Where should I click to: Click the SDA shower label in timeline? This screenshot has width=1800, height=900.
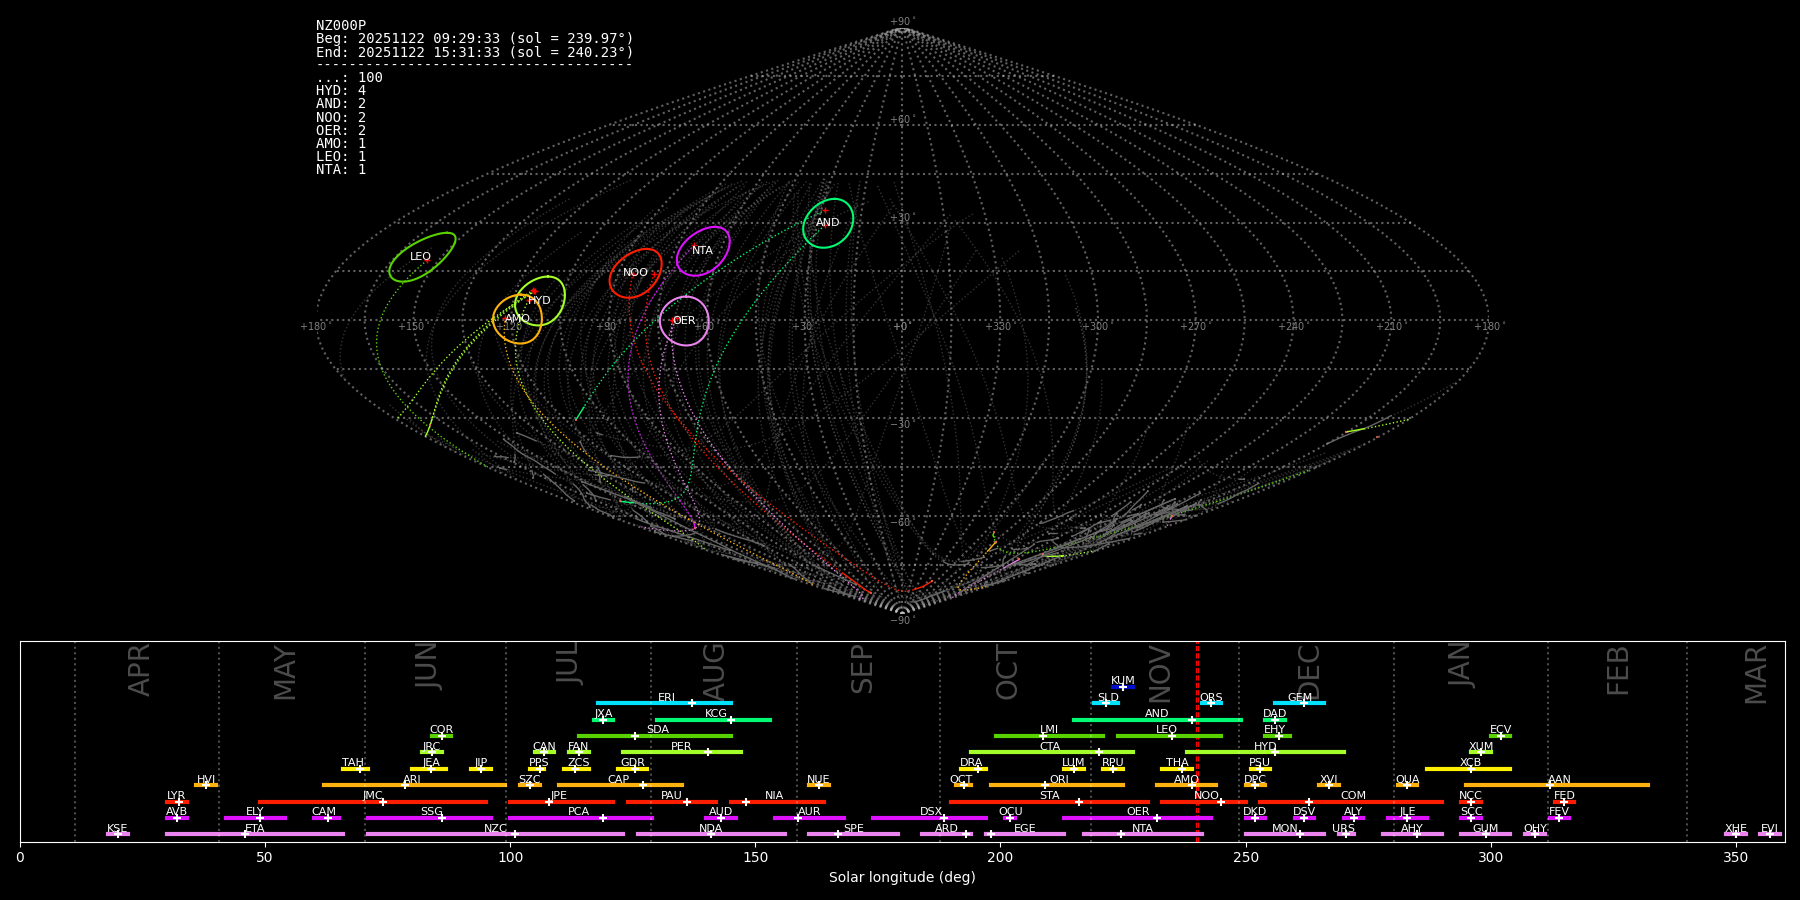(x=658, y=729)
